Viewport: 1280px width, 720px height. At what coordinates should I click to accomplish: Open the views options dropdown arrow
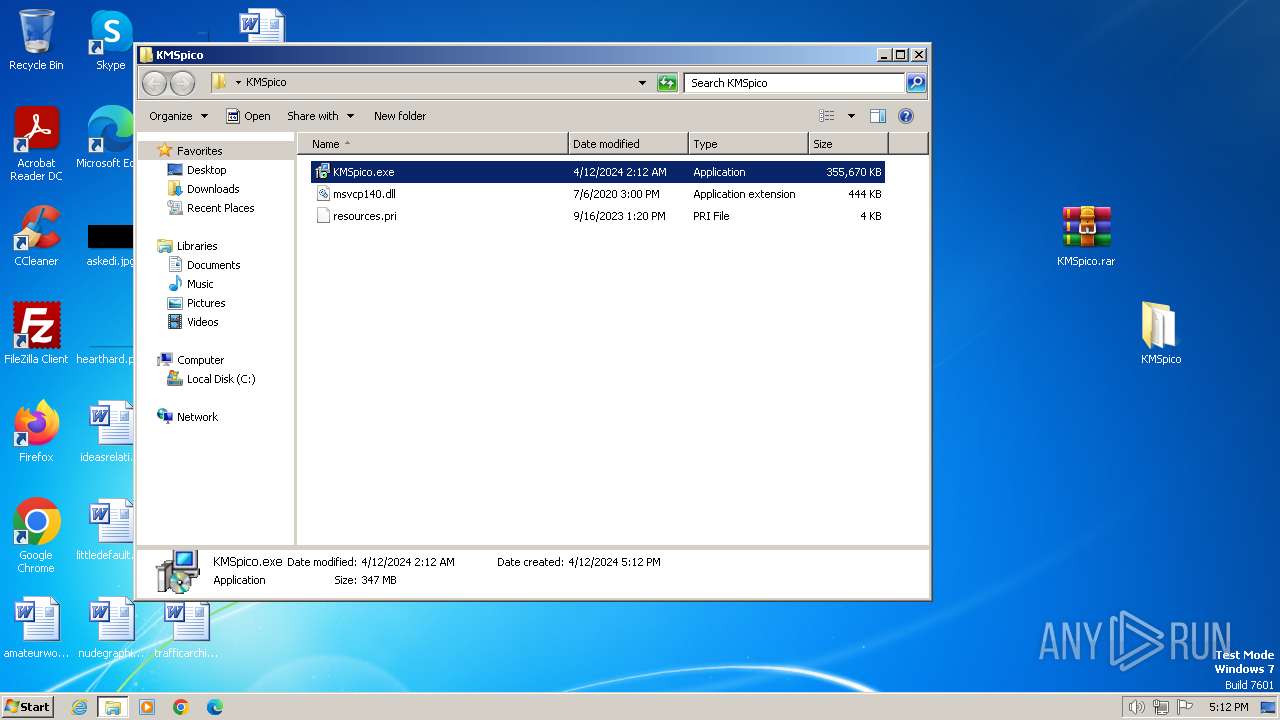851,116
